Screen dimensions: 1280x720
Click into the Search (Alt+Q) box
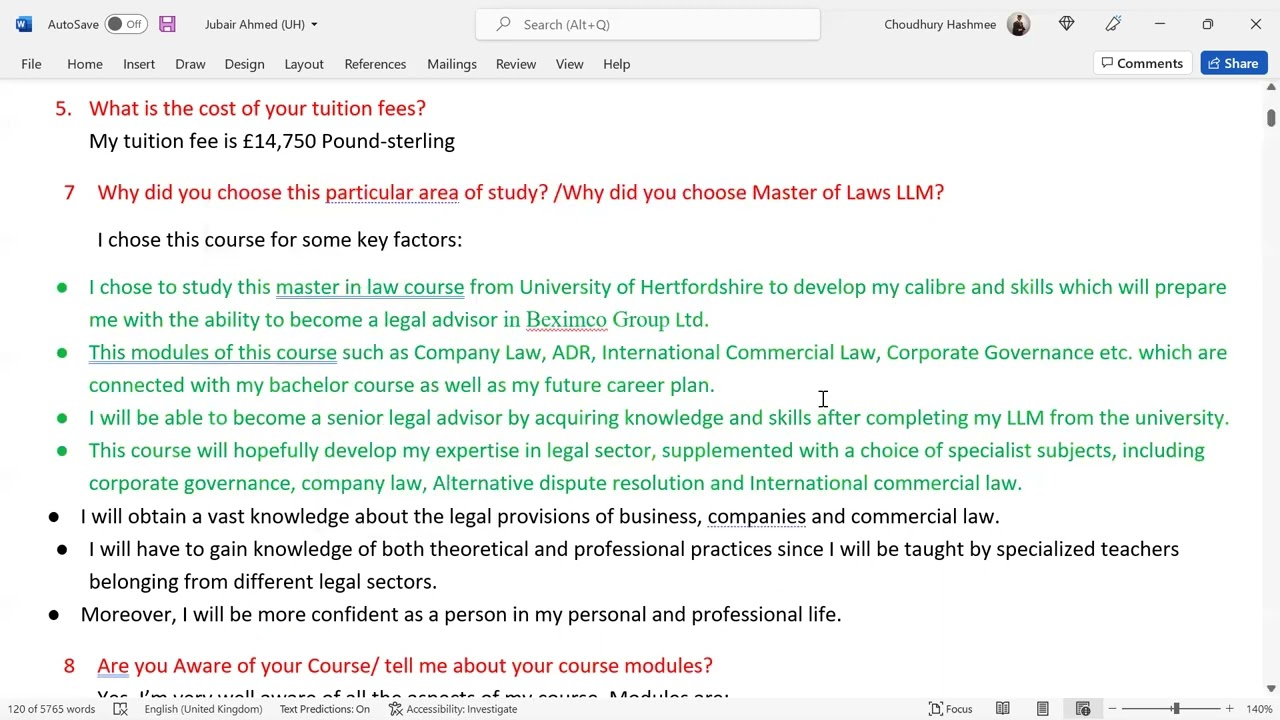(x=648, y=24)
